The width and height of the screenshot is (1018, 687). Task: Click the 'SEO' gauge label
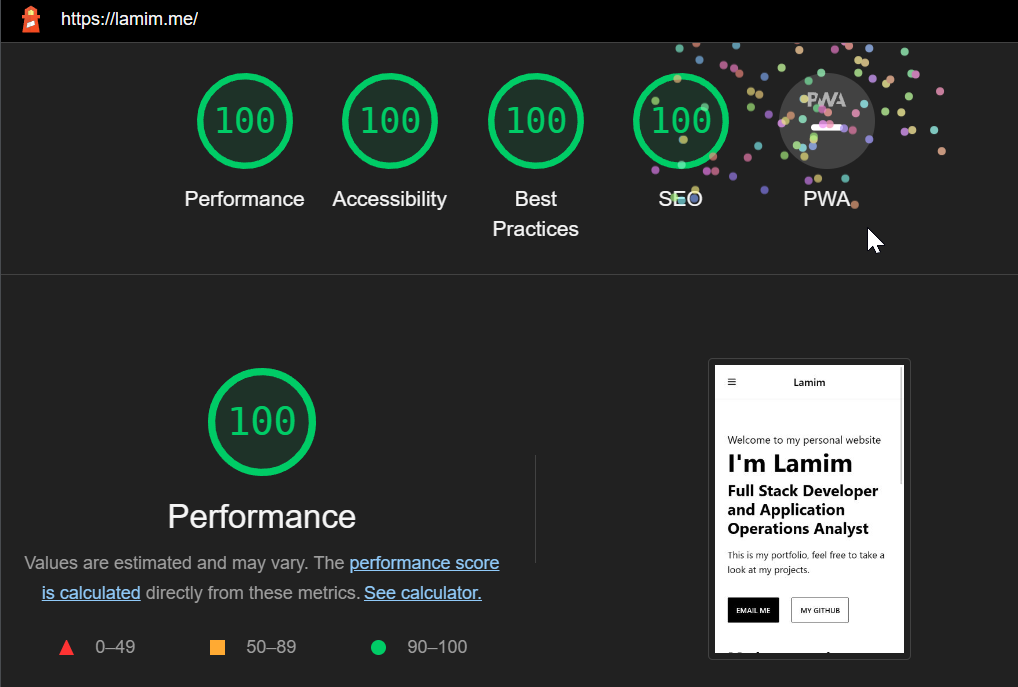click(680, 199)
